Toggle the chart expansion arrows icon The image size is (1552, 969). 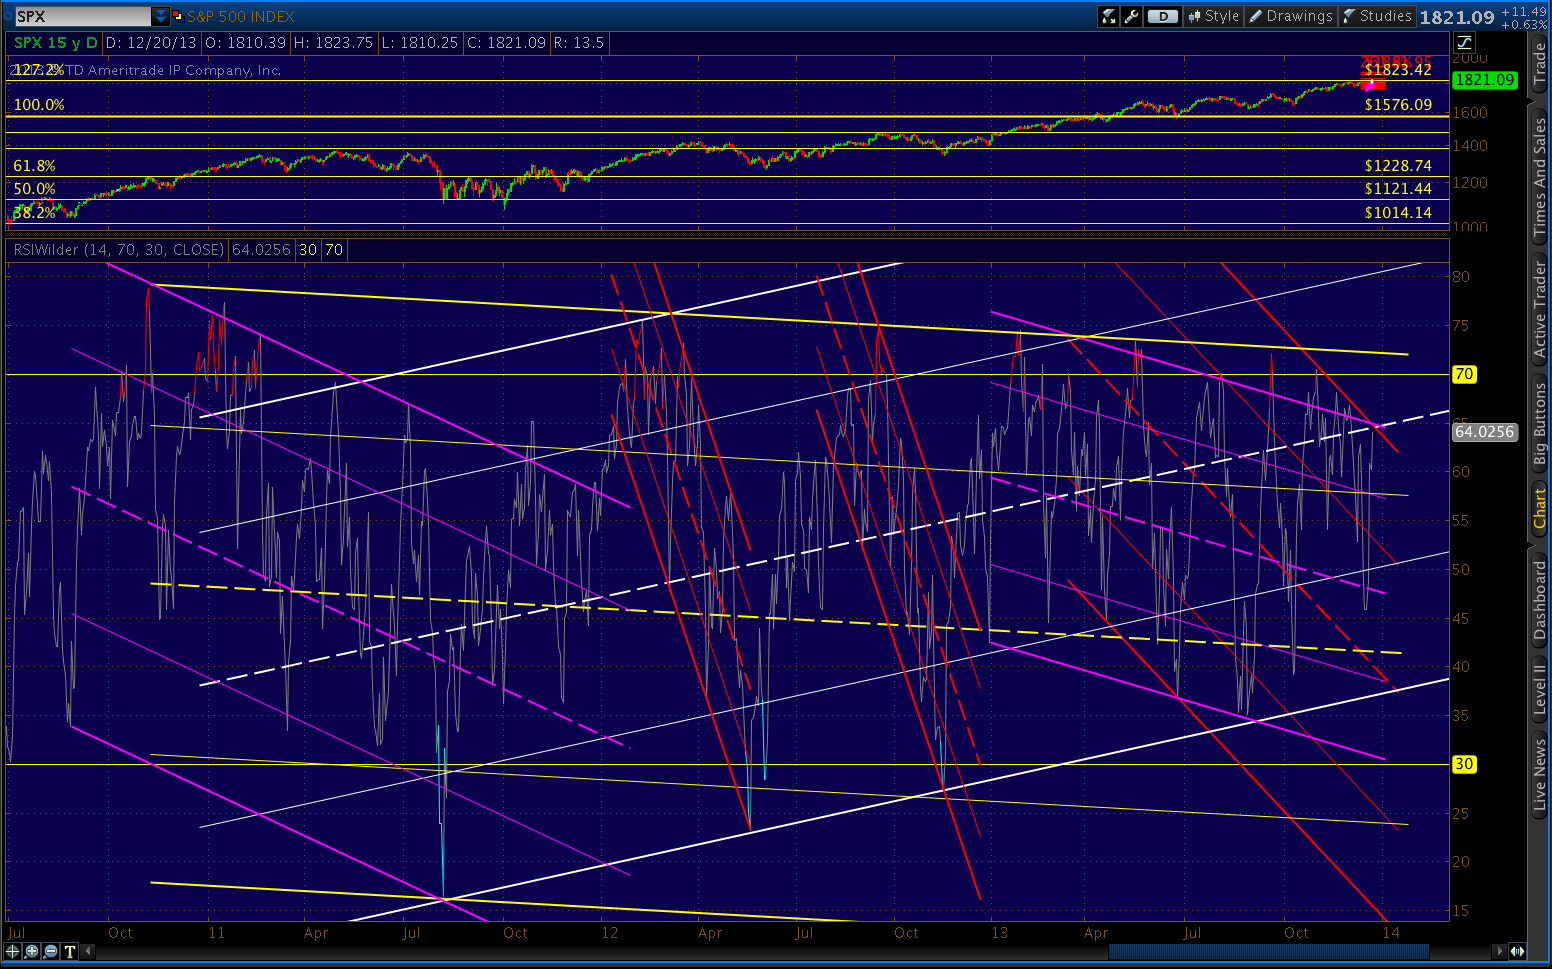1517,951
